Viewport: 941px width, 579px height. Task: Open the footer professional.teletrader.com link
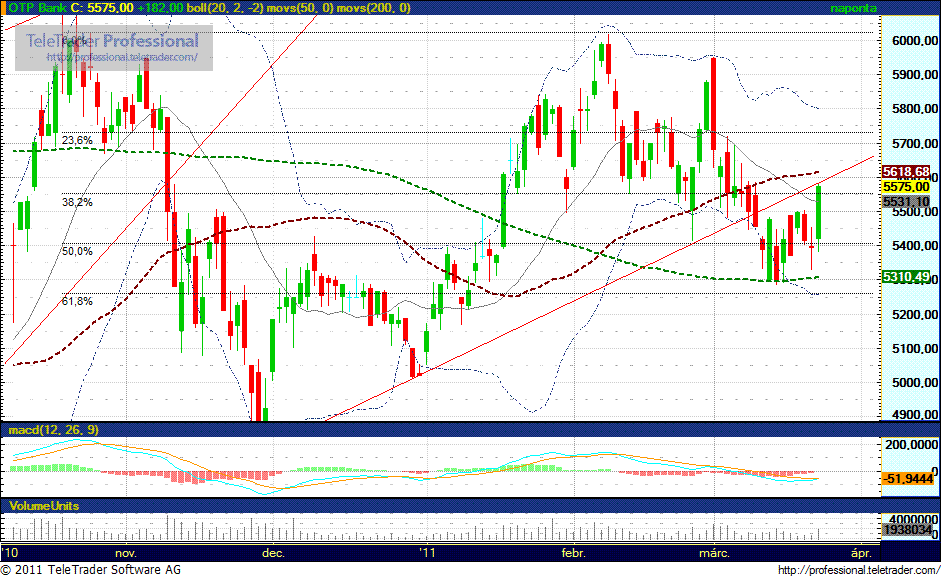tap(857, 570)
